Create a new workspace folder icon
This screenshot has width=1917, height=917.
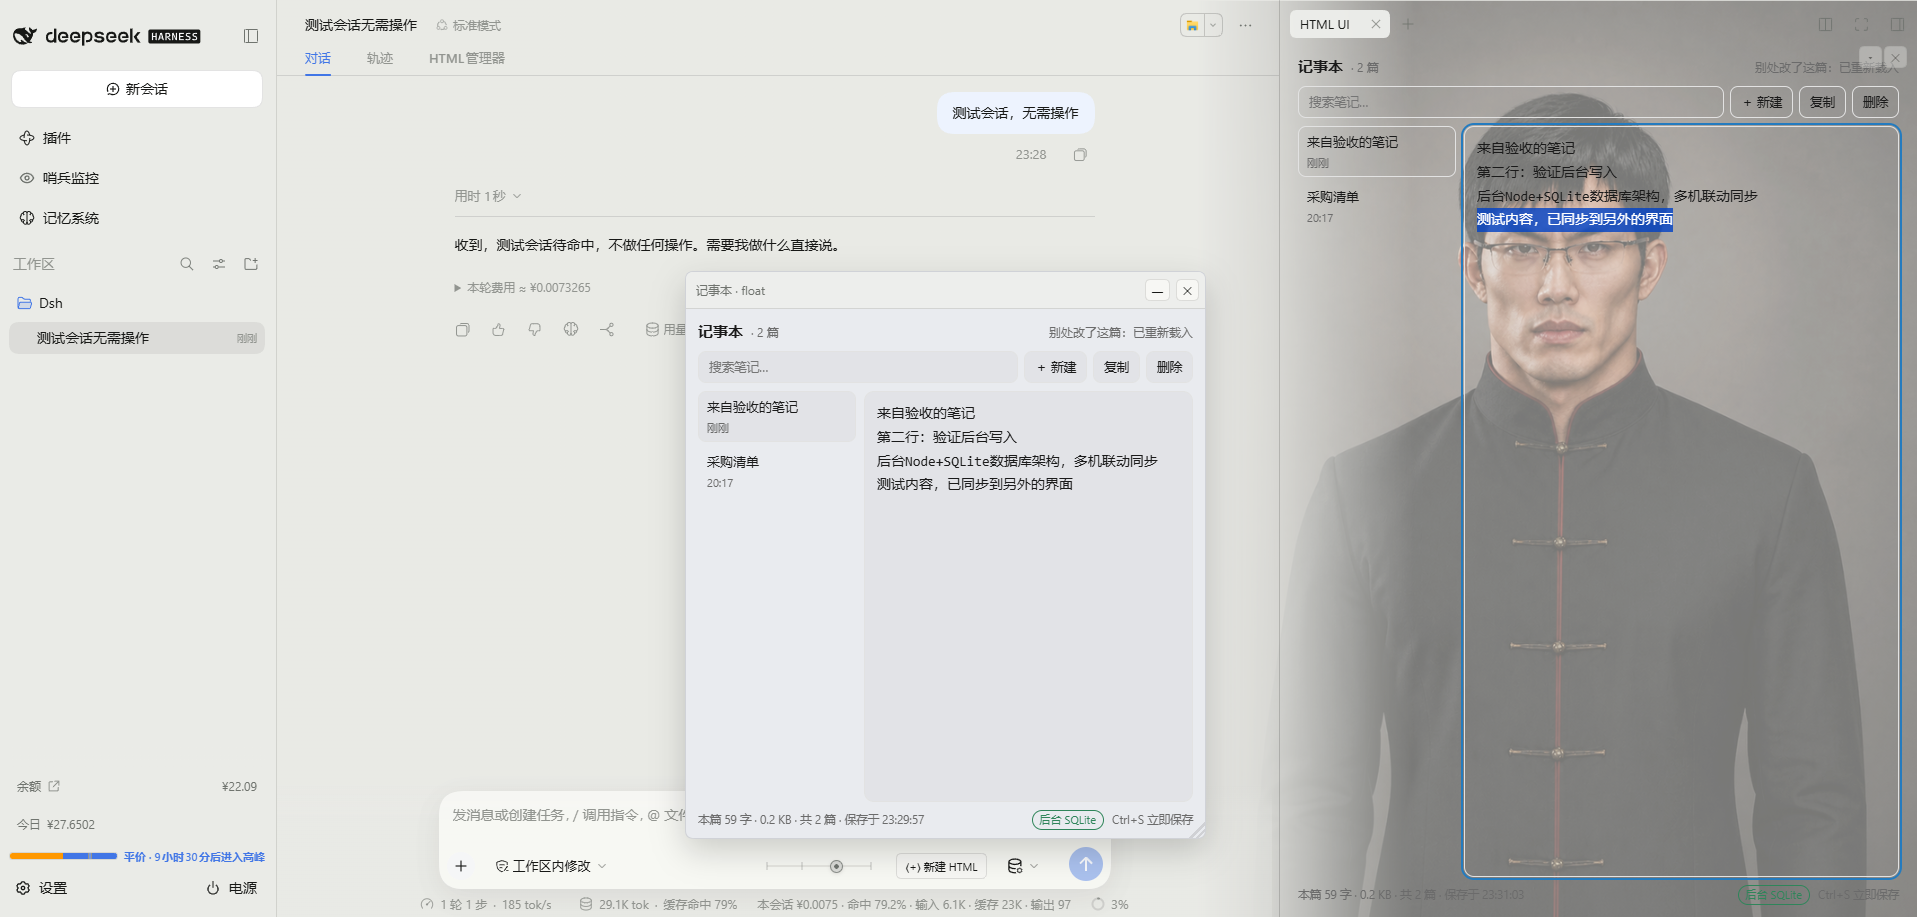point(251,264)
